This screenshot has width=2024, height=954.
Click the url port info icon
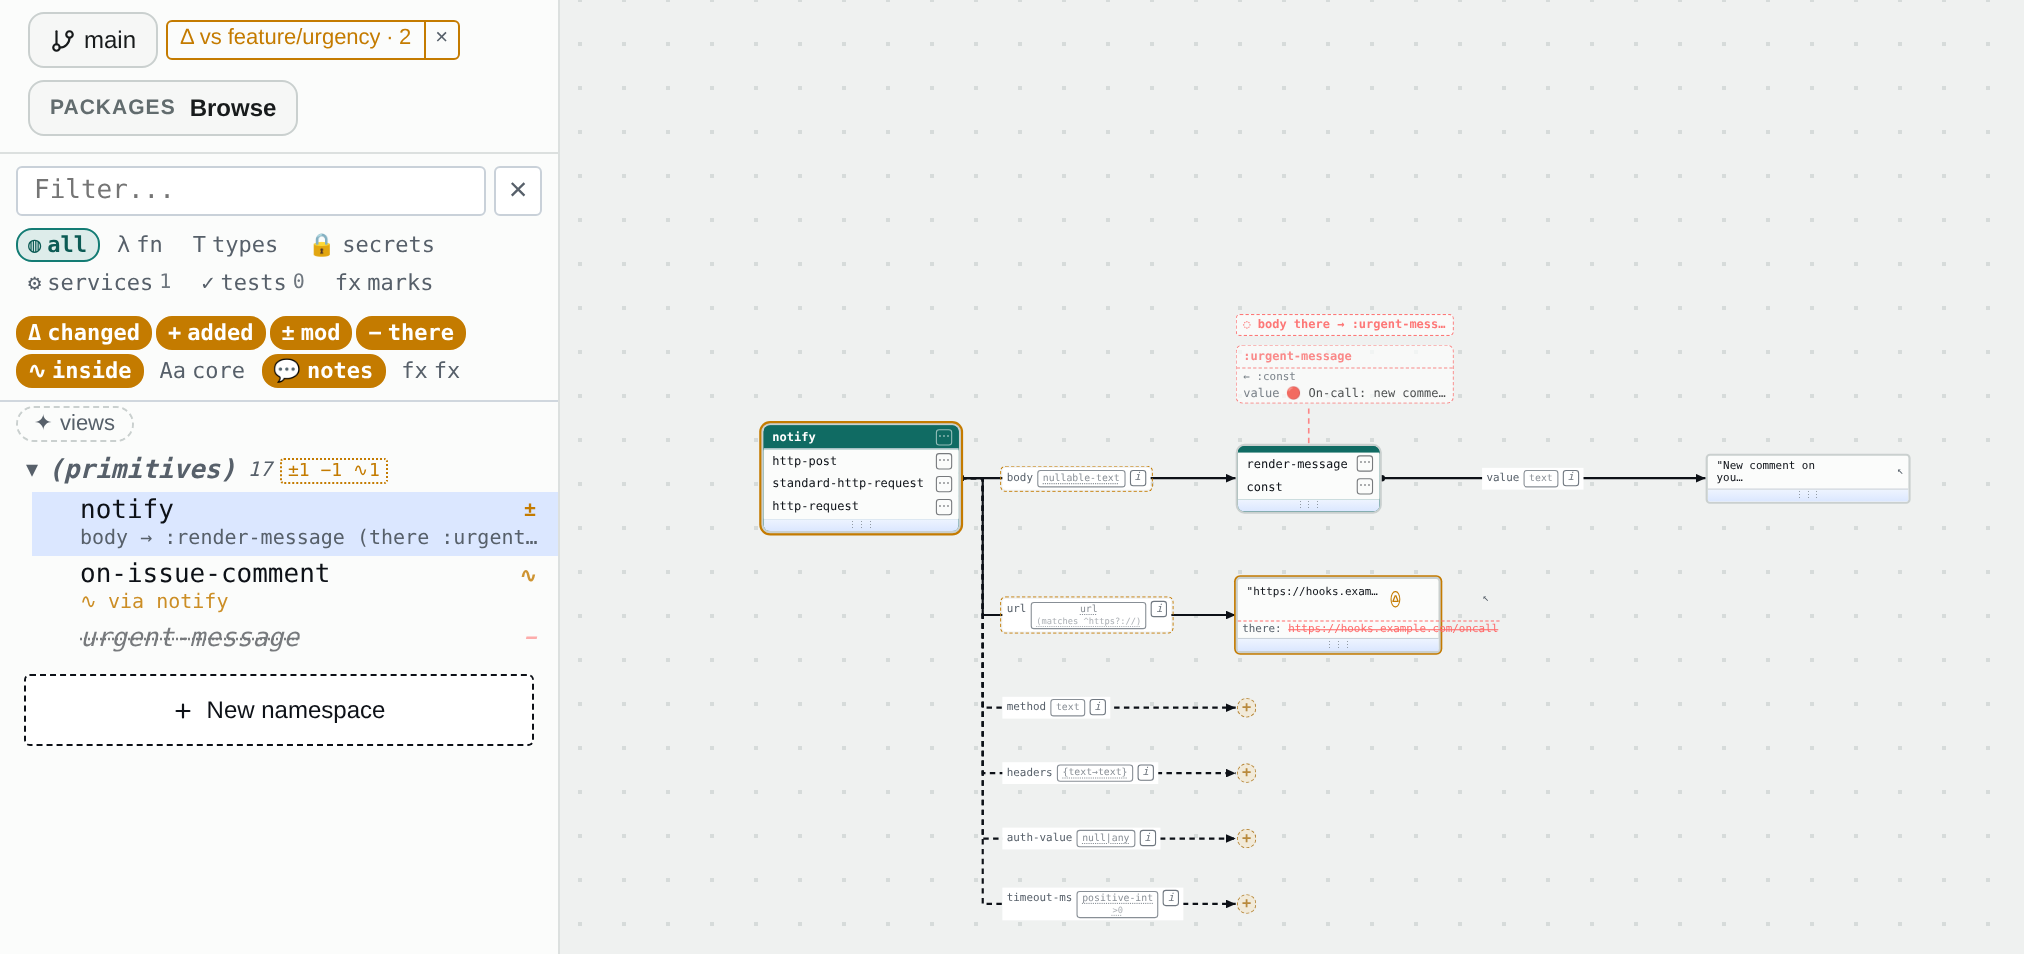coord(1159,609)
